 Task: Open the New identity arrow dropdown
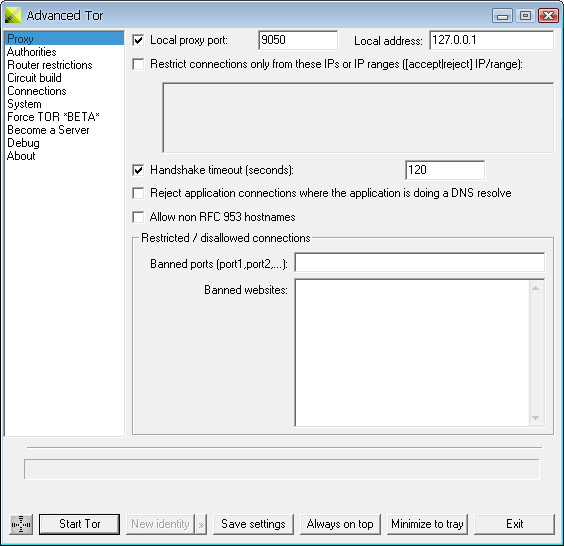201,524
